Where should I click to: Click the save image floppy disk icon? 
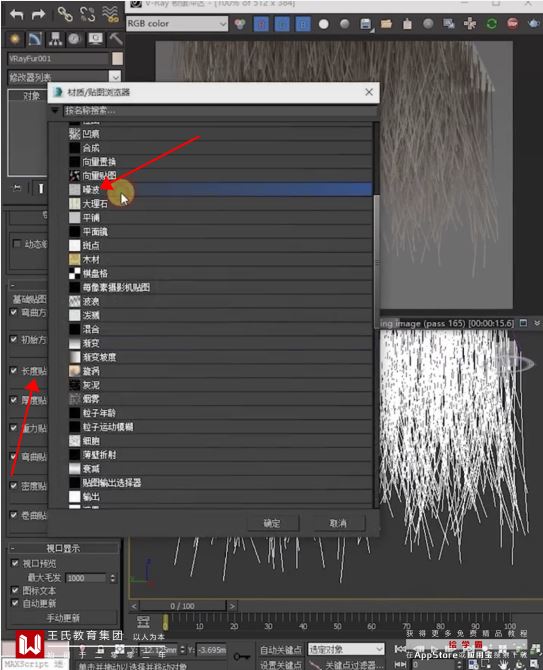click(x=366, y=24)
